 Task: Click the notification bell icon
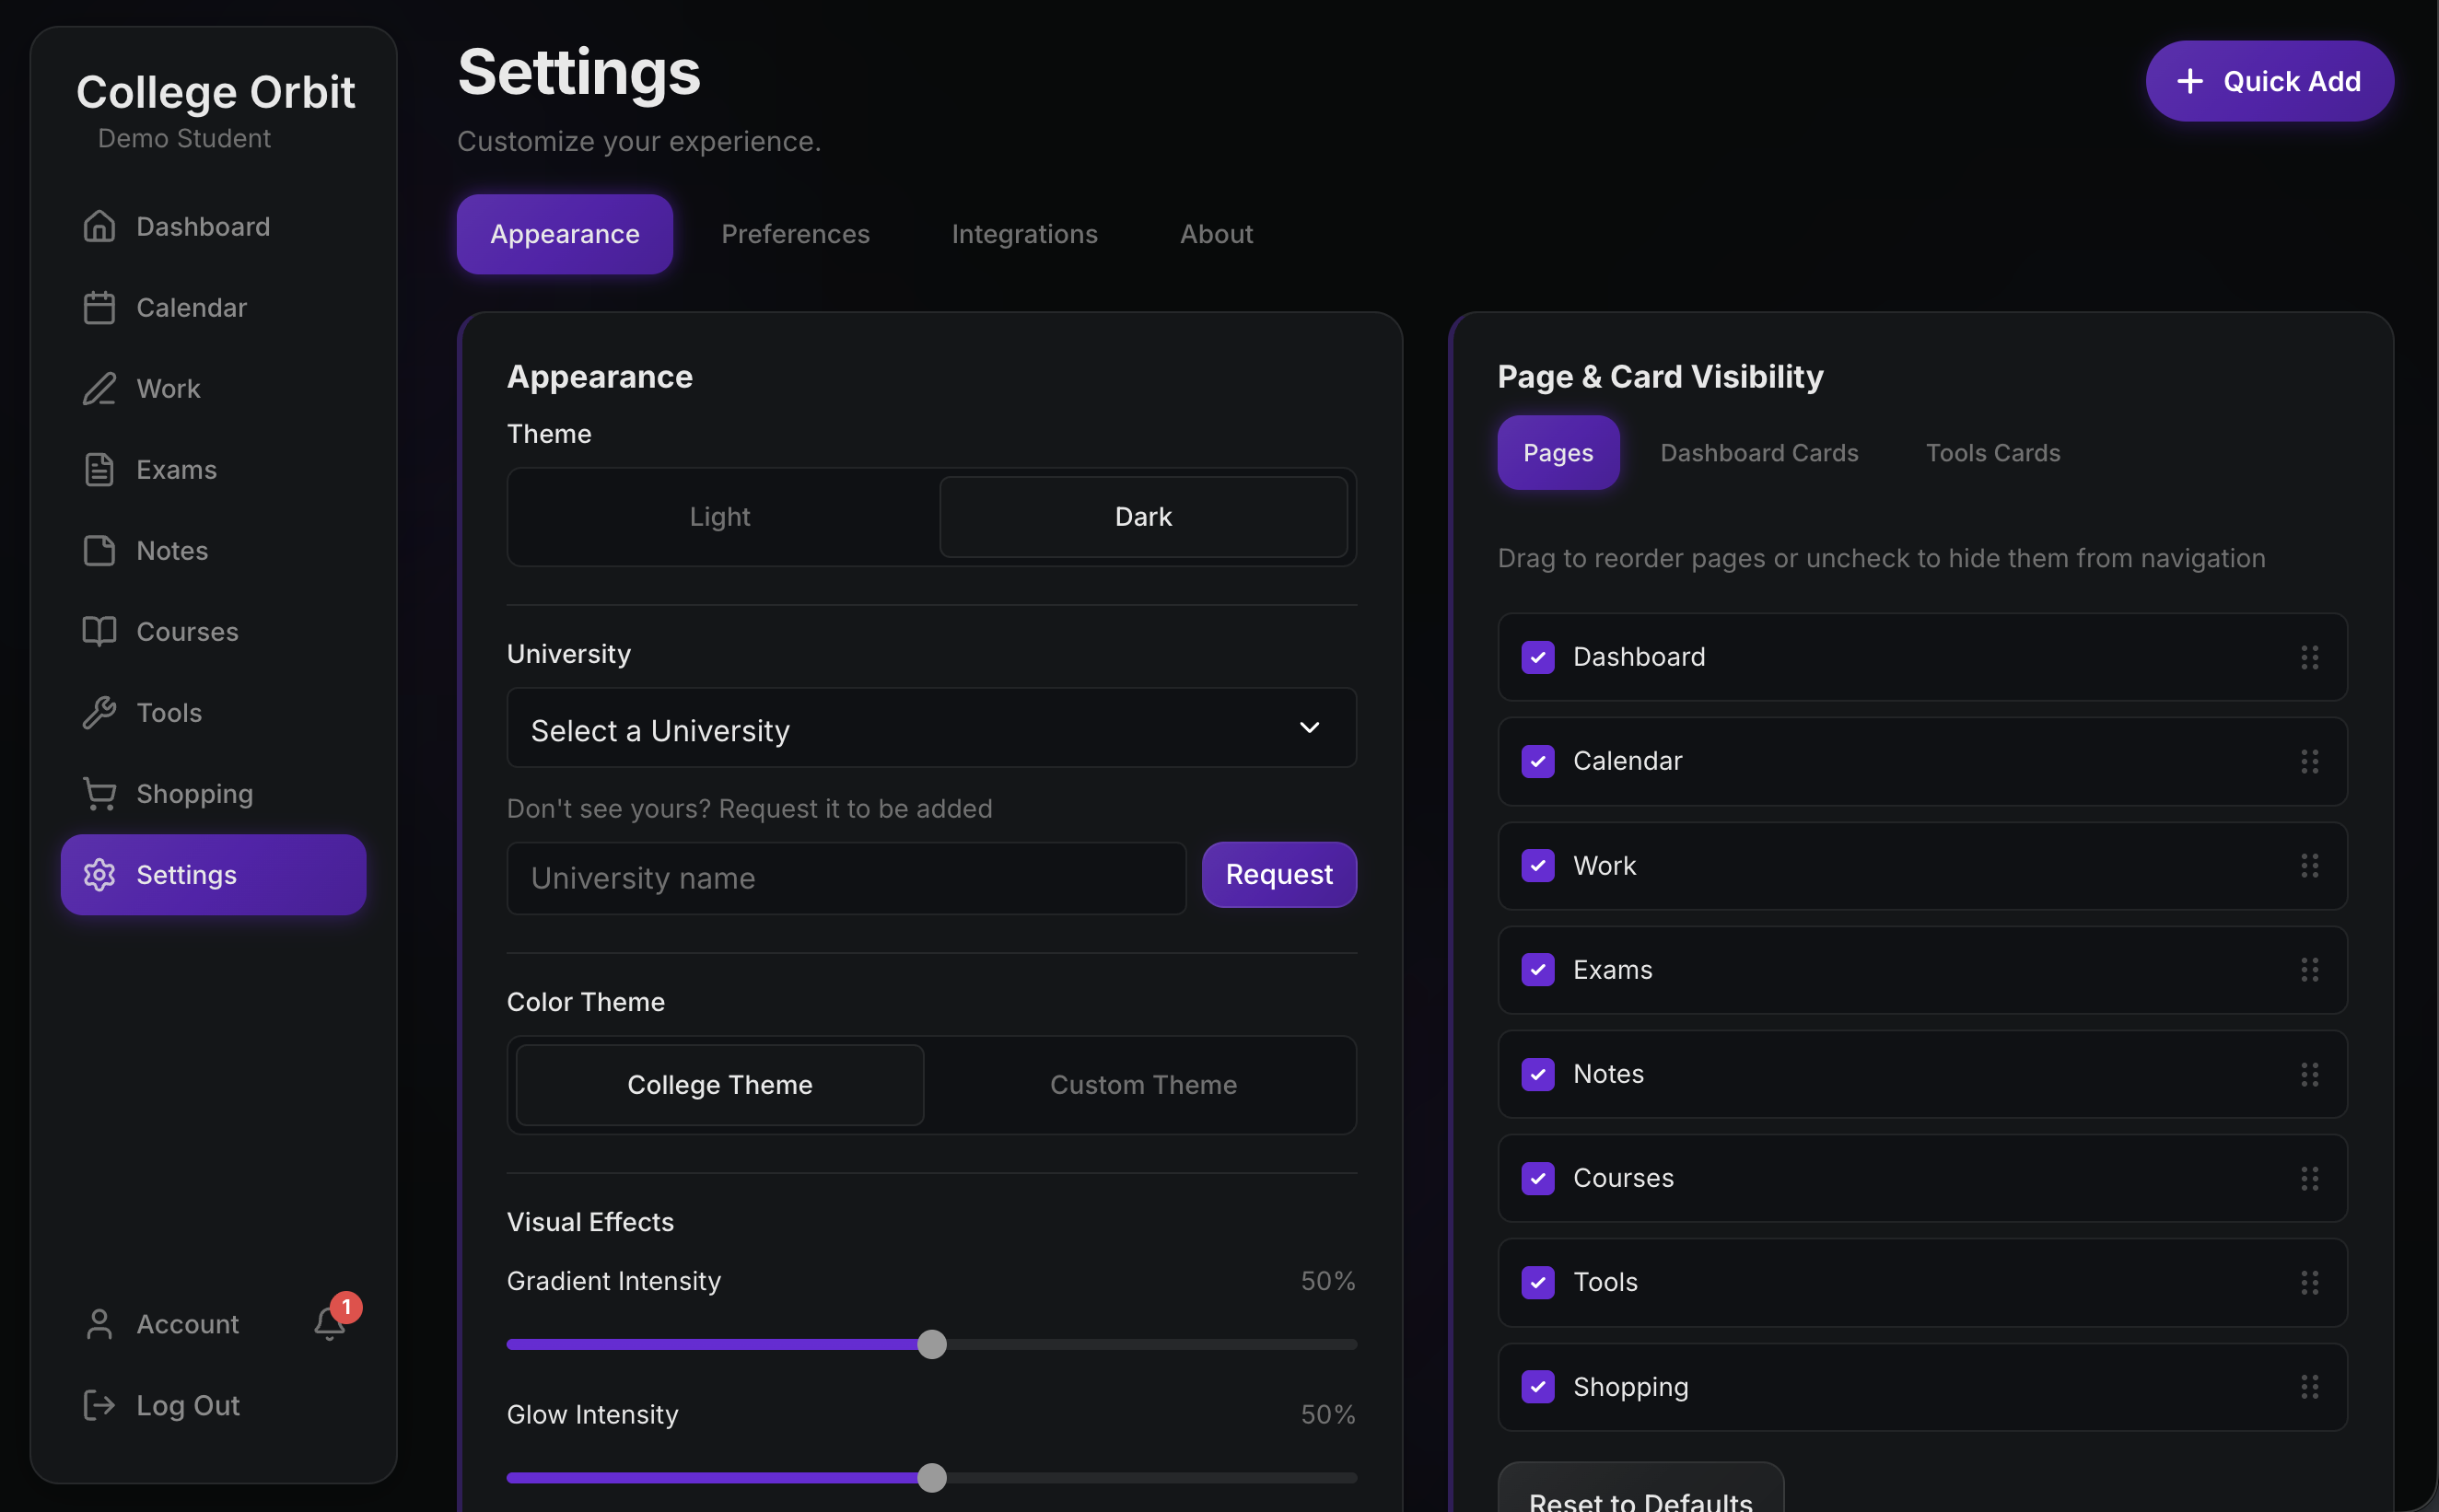point(329,1323)
